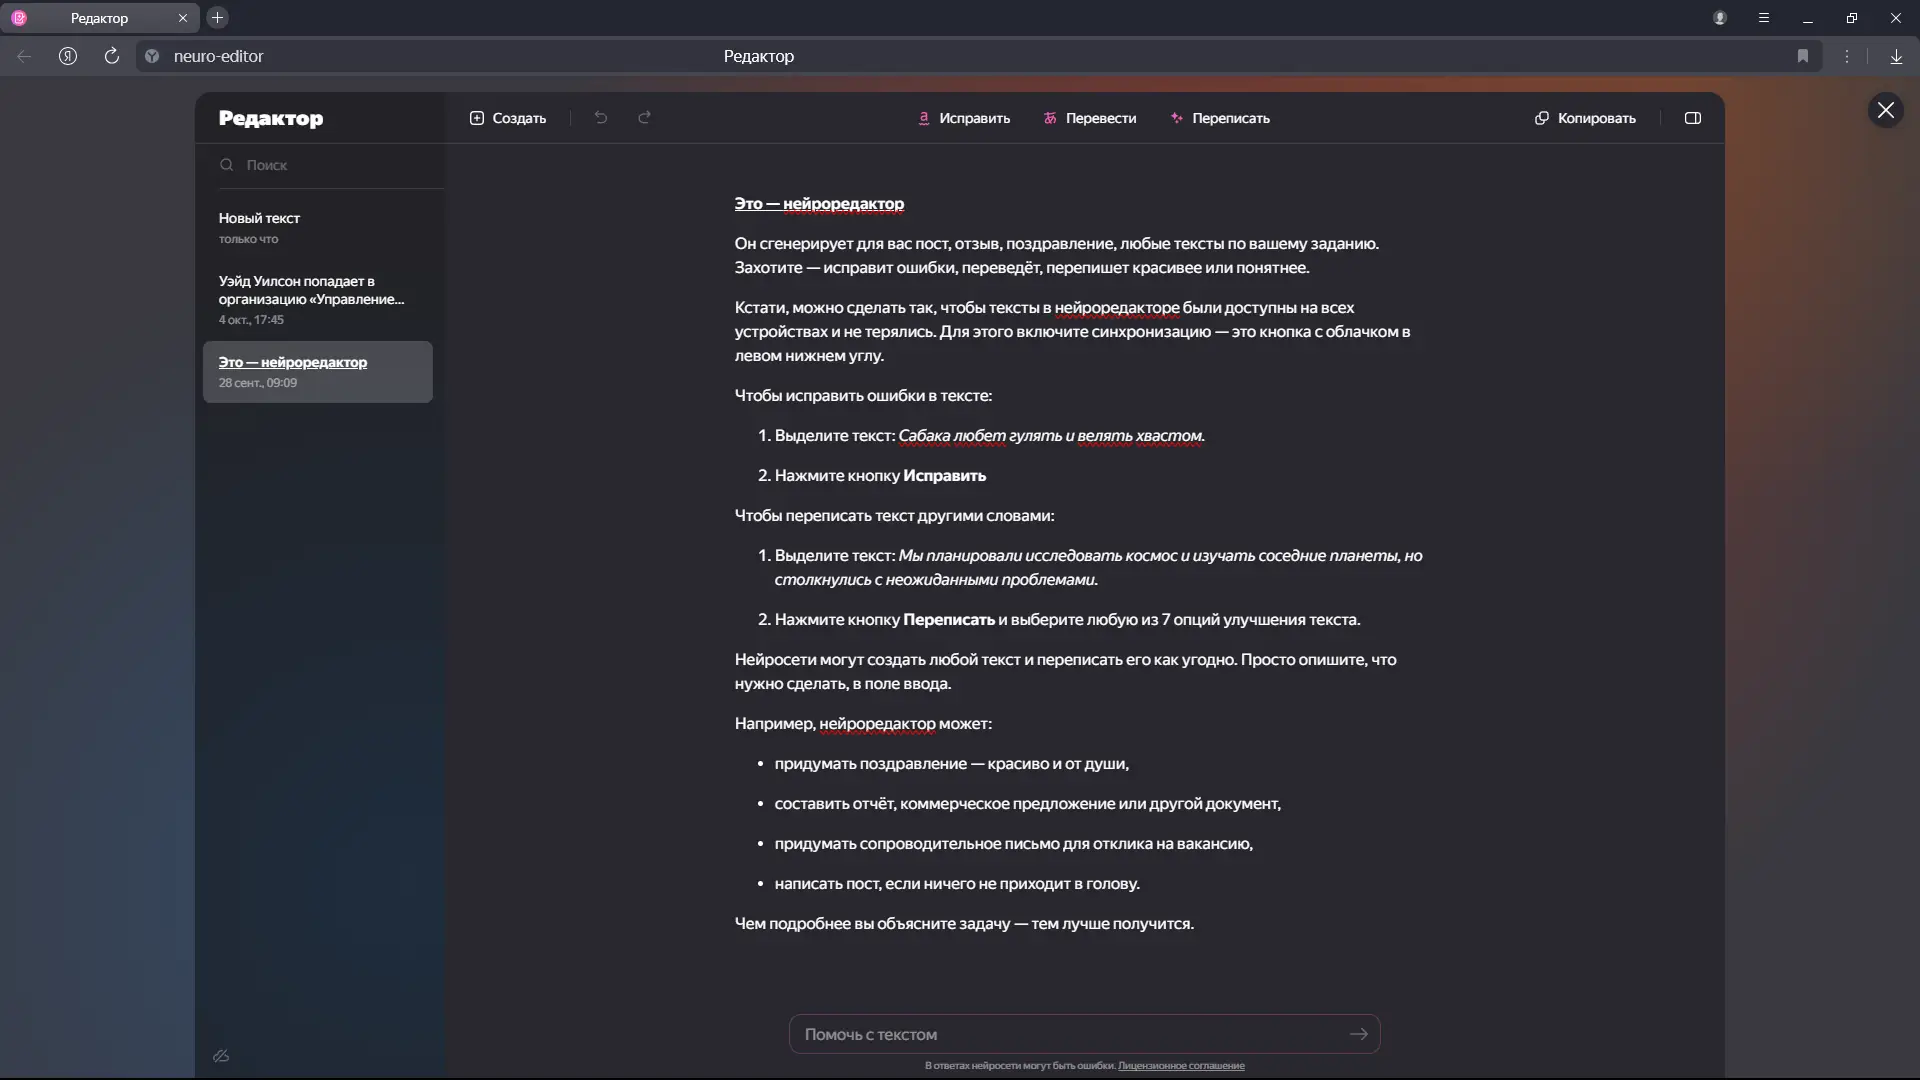Click the Undo arrow icon
Viewport: 1920px width, 1080px height.
point(601,118)
